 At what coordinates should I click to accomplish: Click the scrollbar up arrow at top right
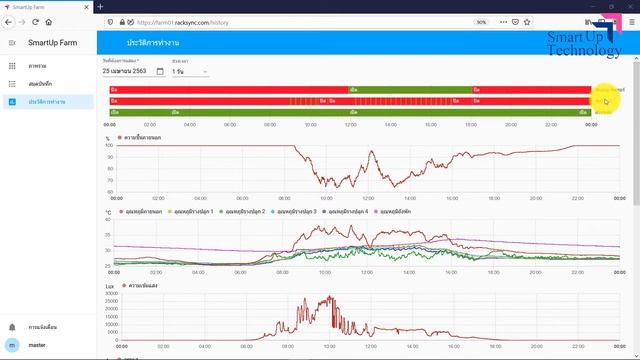(x=636, y=59)
